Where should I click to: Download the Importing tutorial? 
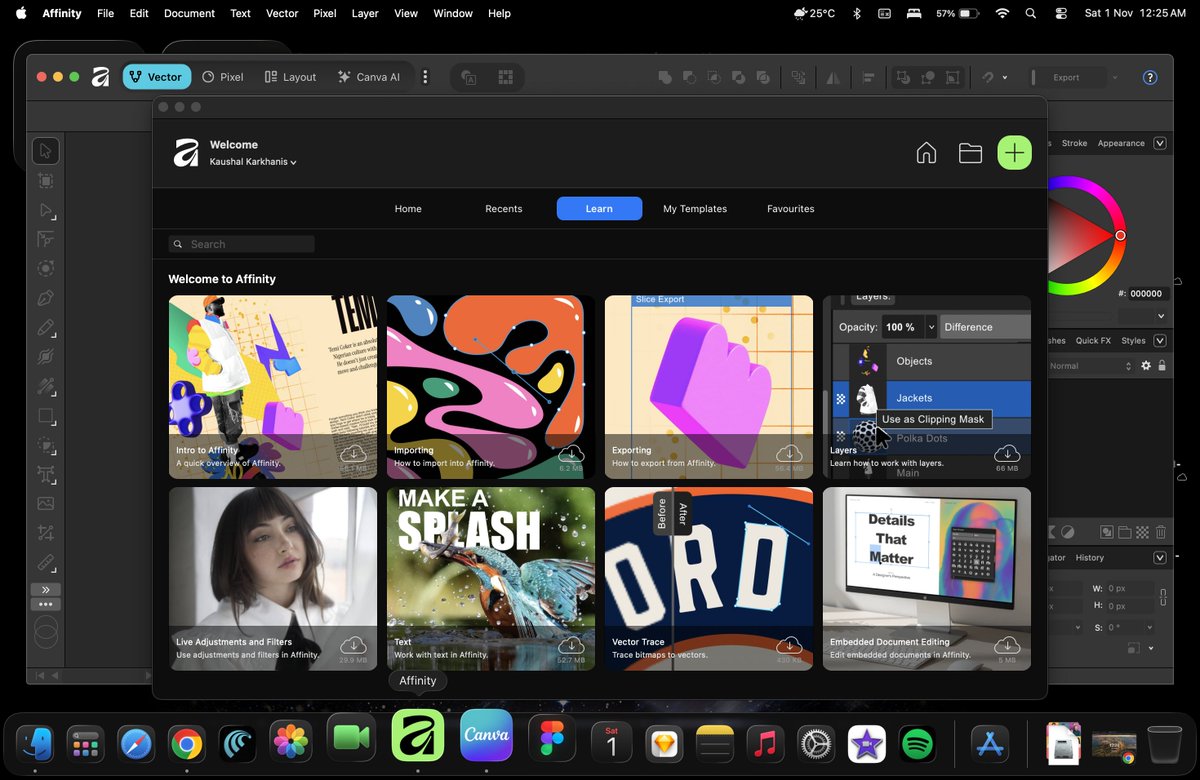(x=571, y=453)
